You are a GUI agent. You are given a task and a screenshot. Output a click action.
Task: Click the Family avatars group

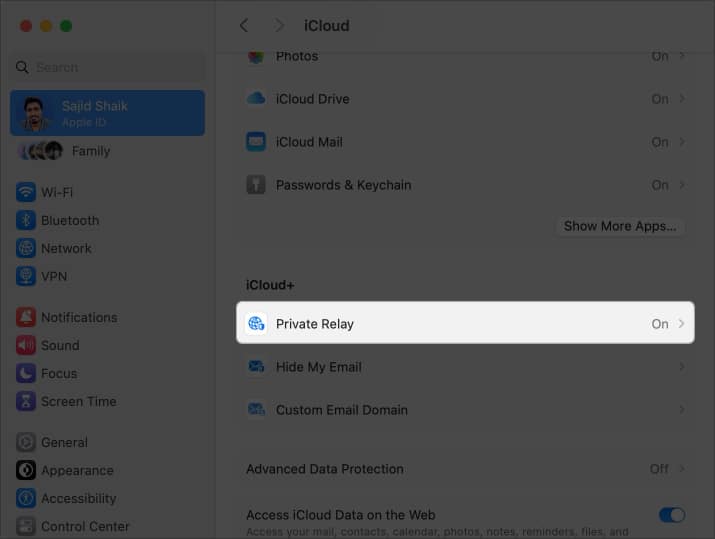click(x=41, y=150)
